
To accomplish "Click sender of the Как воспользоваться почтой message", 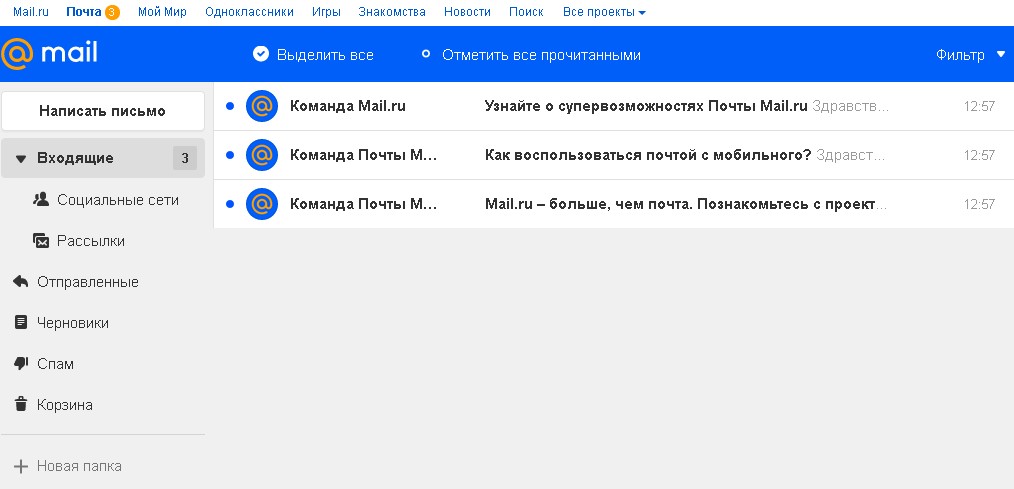I will pos(363,155).
